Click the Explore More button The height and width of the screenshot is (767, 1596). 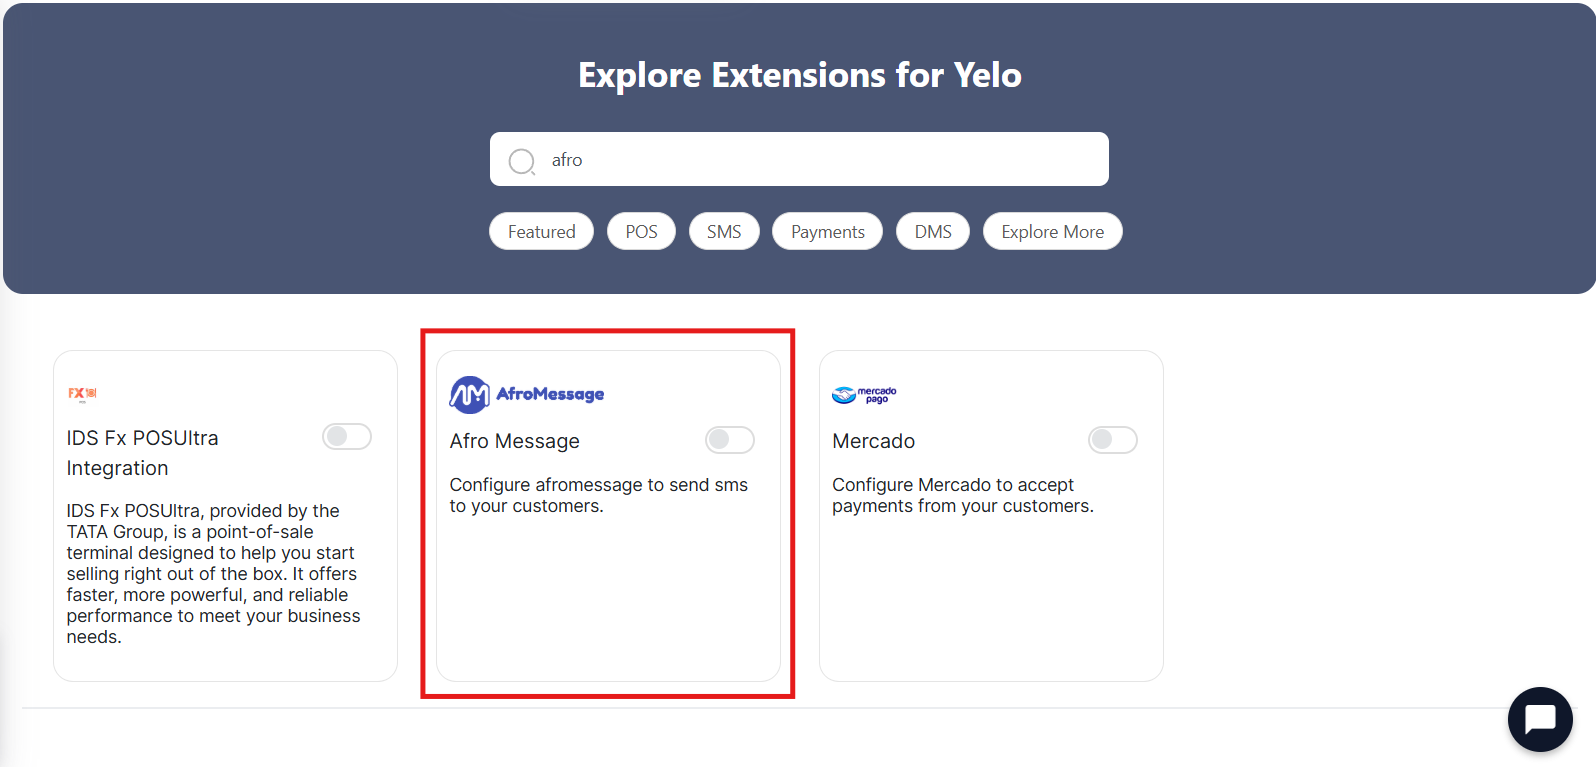pyautogui.click(x=1053, y=231)
